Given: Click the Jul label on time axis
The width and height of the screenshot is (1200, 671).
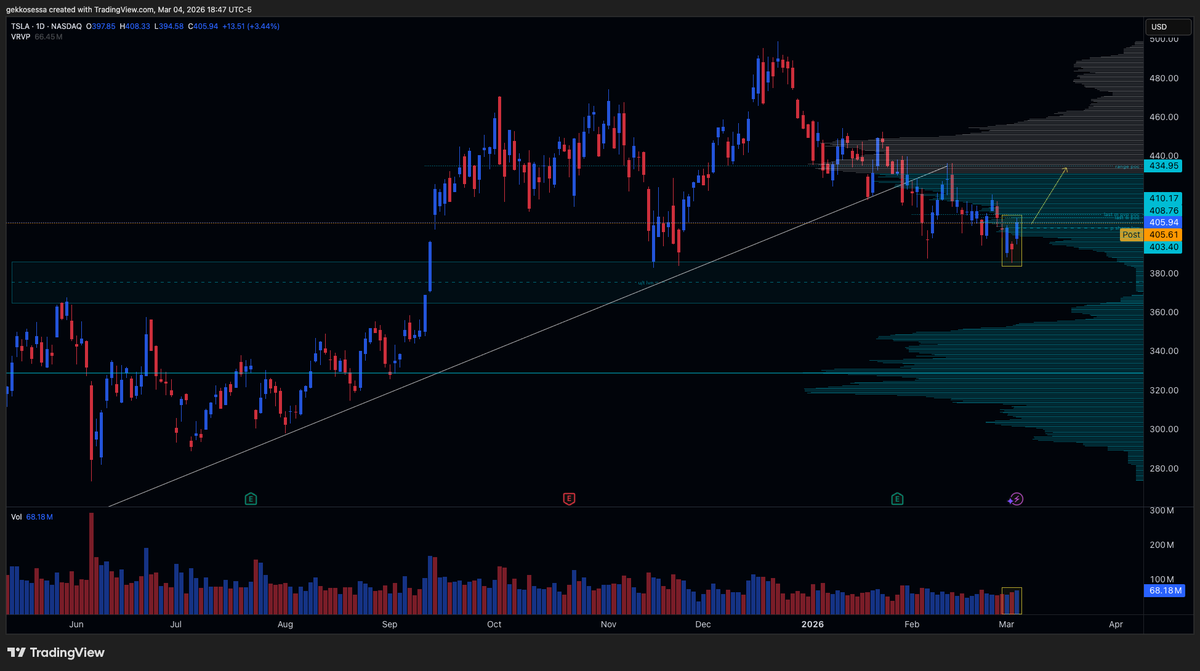Looking at the screenshot, I should click(176, 624).
